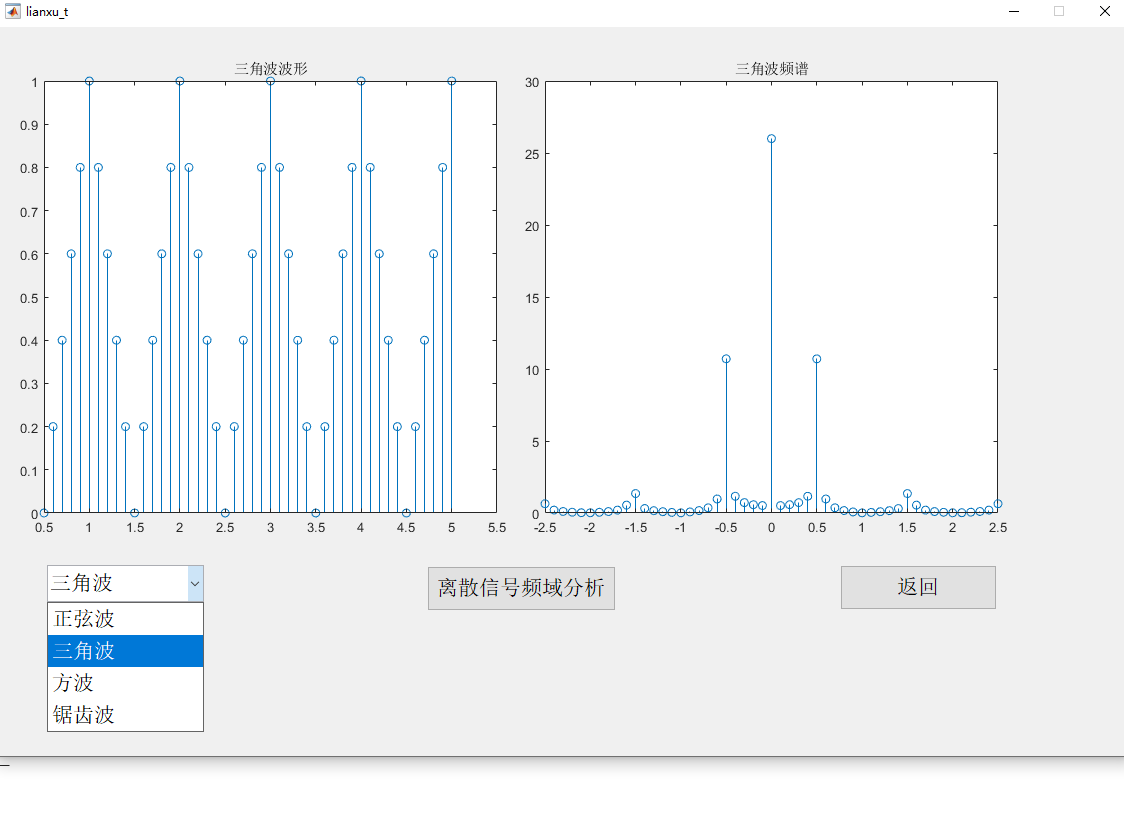1124x824 pixels.
Task: Click the tallest spectrum stem near frequency 0
Action: (771, 139)
